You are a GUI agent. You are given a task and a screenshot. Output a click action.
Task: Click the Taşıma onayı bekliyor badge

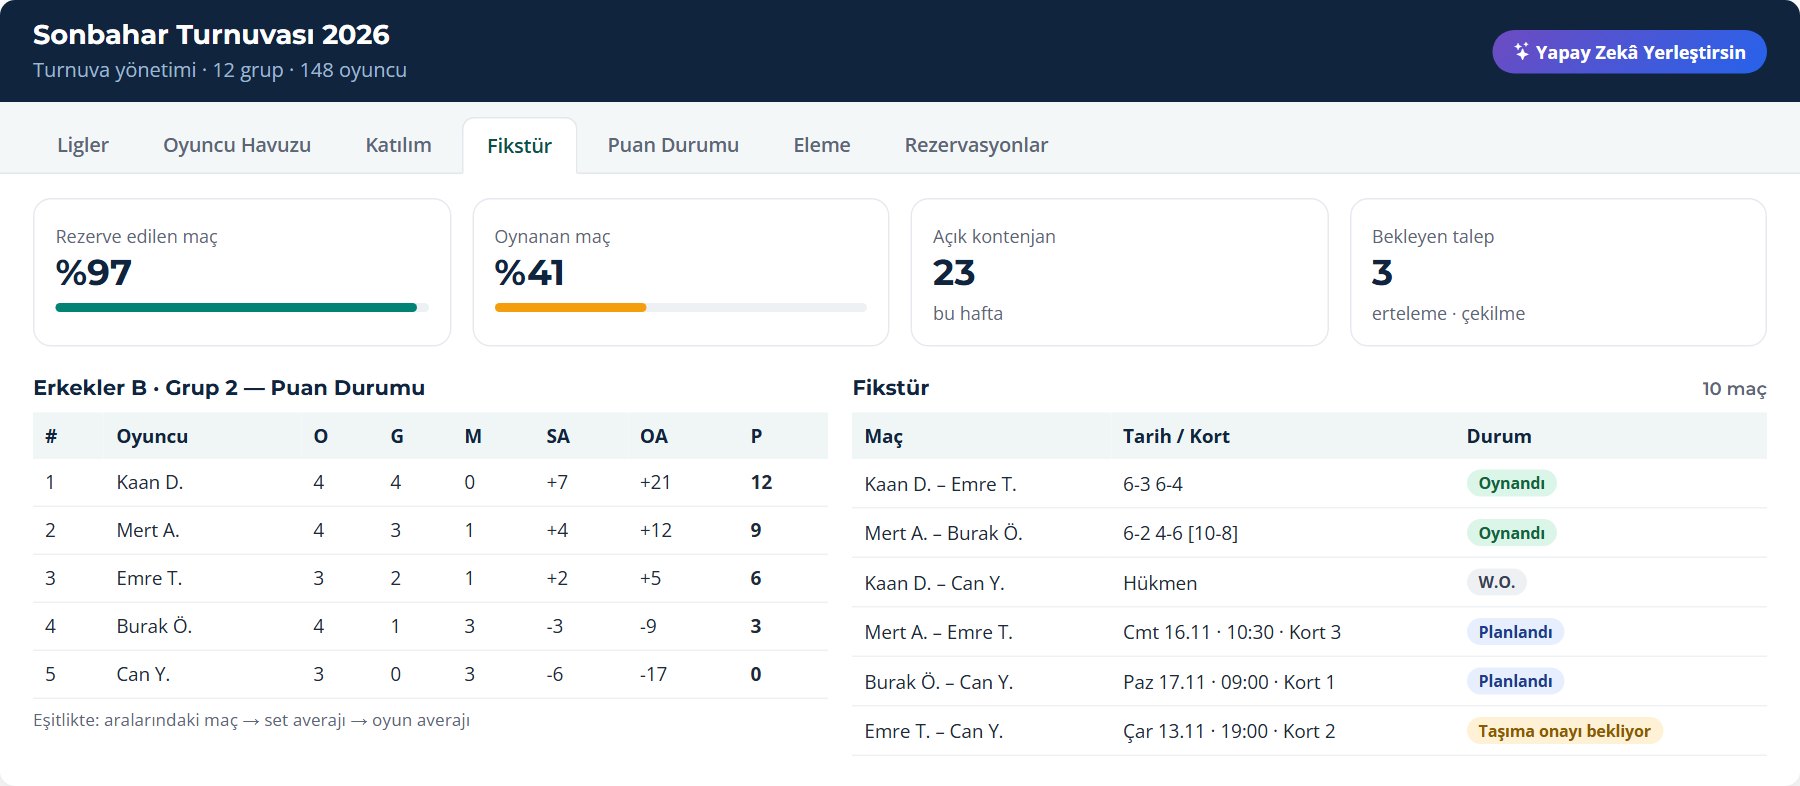pos(1564,731)
